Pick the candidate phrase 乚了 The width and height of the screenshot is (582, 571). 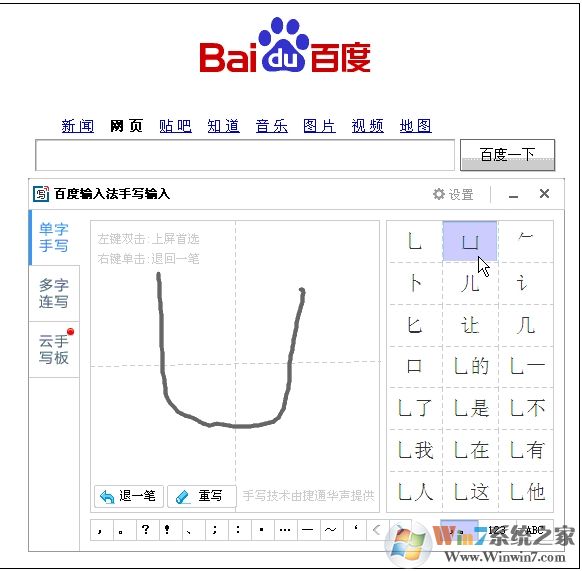click(x=415, y=408)
